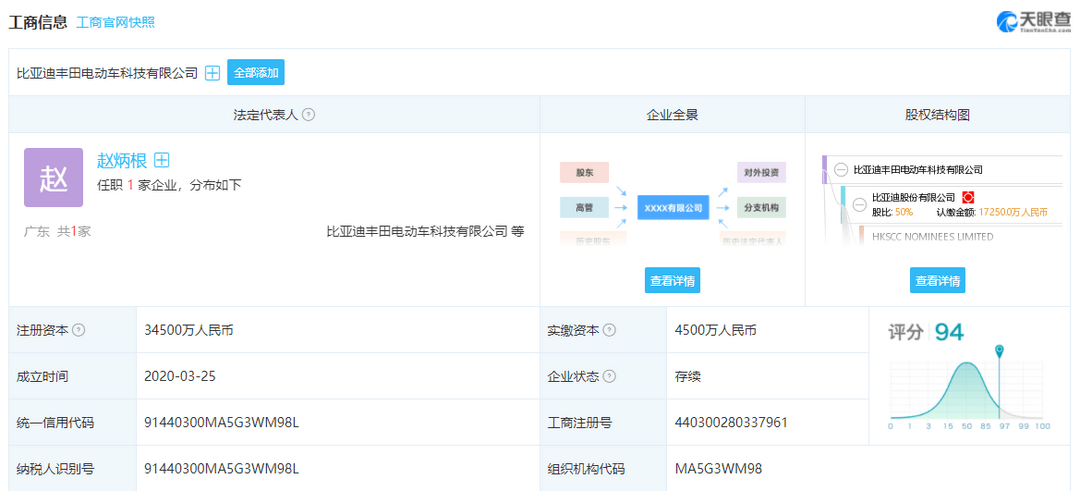1080x491 pixels.
Task: Click the xxxx有限公司 center box
Action: click(673, 207)
